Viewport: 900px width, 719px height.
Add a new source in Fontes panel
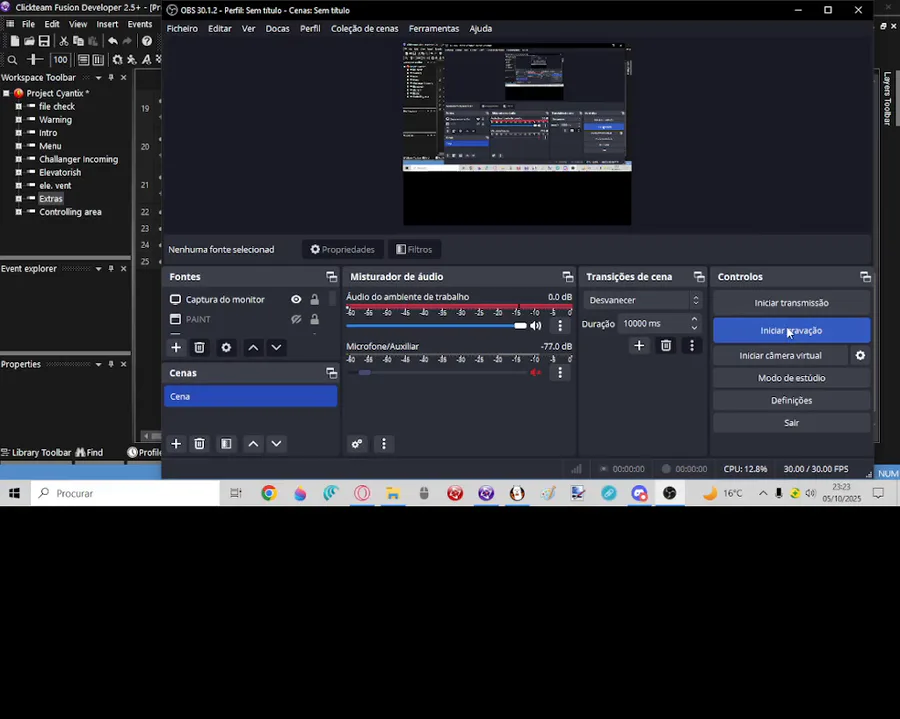pos(176,347)
